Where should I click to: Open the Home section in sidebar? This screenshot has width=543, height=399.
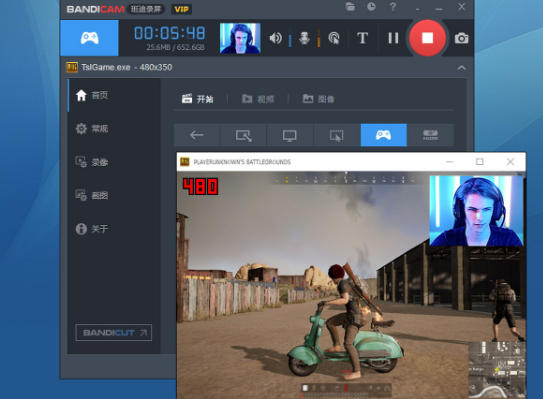click(x=92, y=95)
